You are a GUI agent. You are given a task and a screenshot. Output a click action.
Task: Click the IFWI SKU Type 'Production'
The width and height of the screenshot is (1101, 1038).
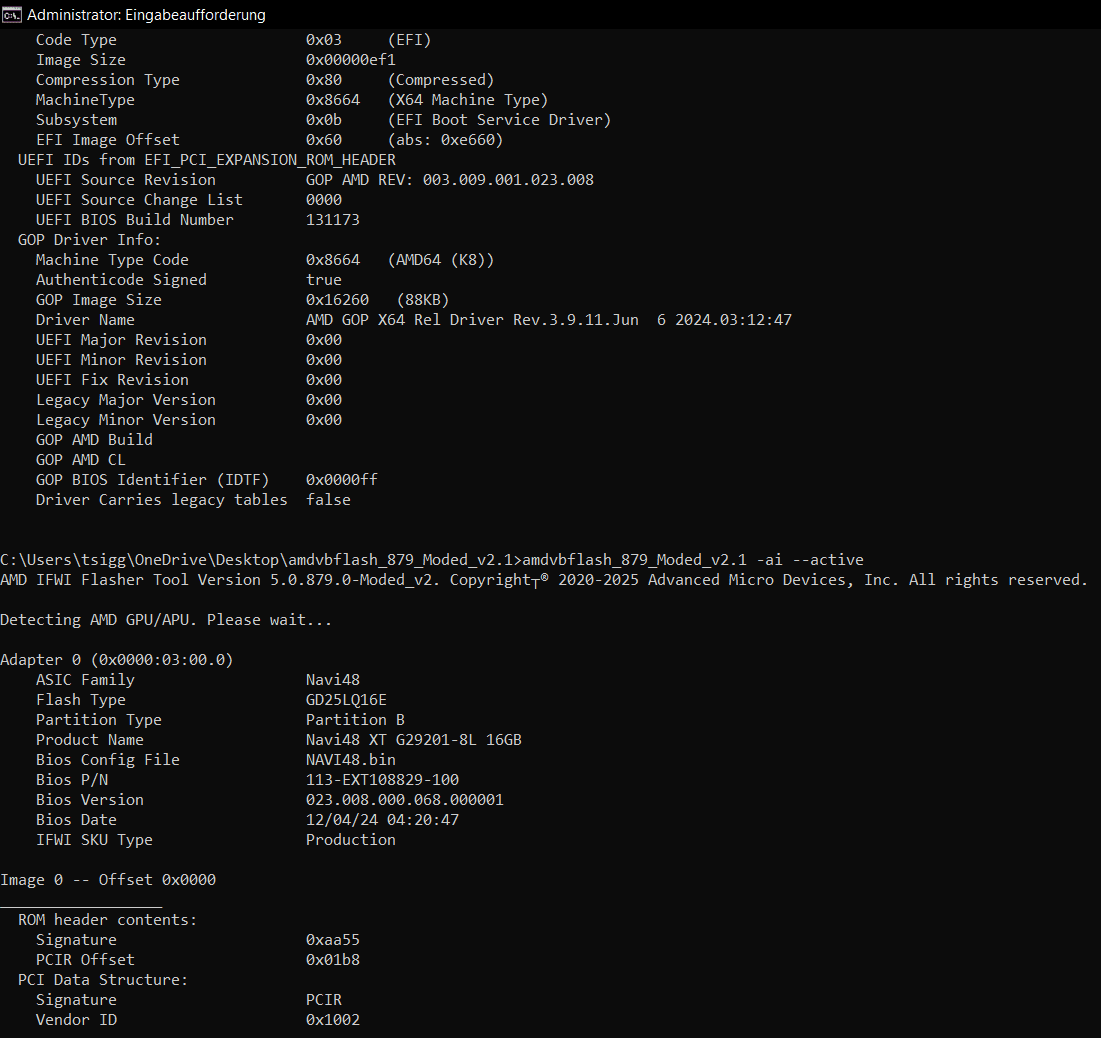(349, 839)
